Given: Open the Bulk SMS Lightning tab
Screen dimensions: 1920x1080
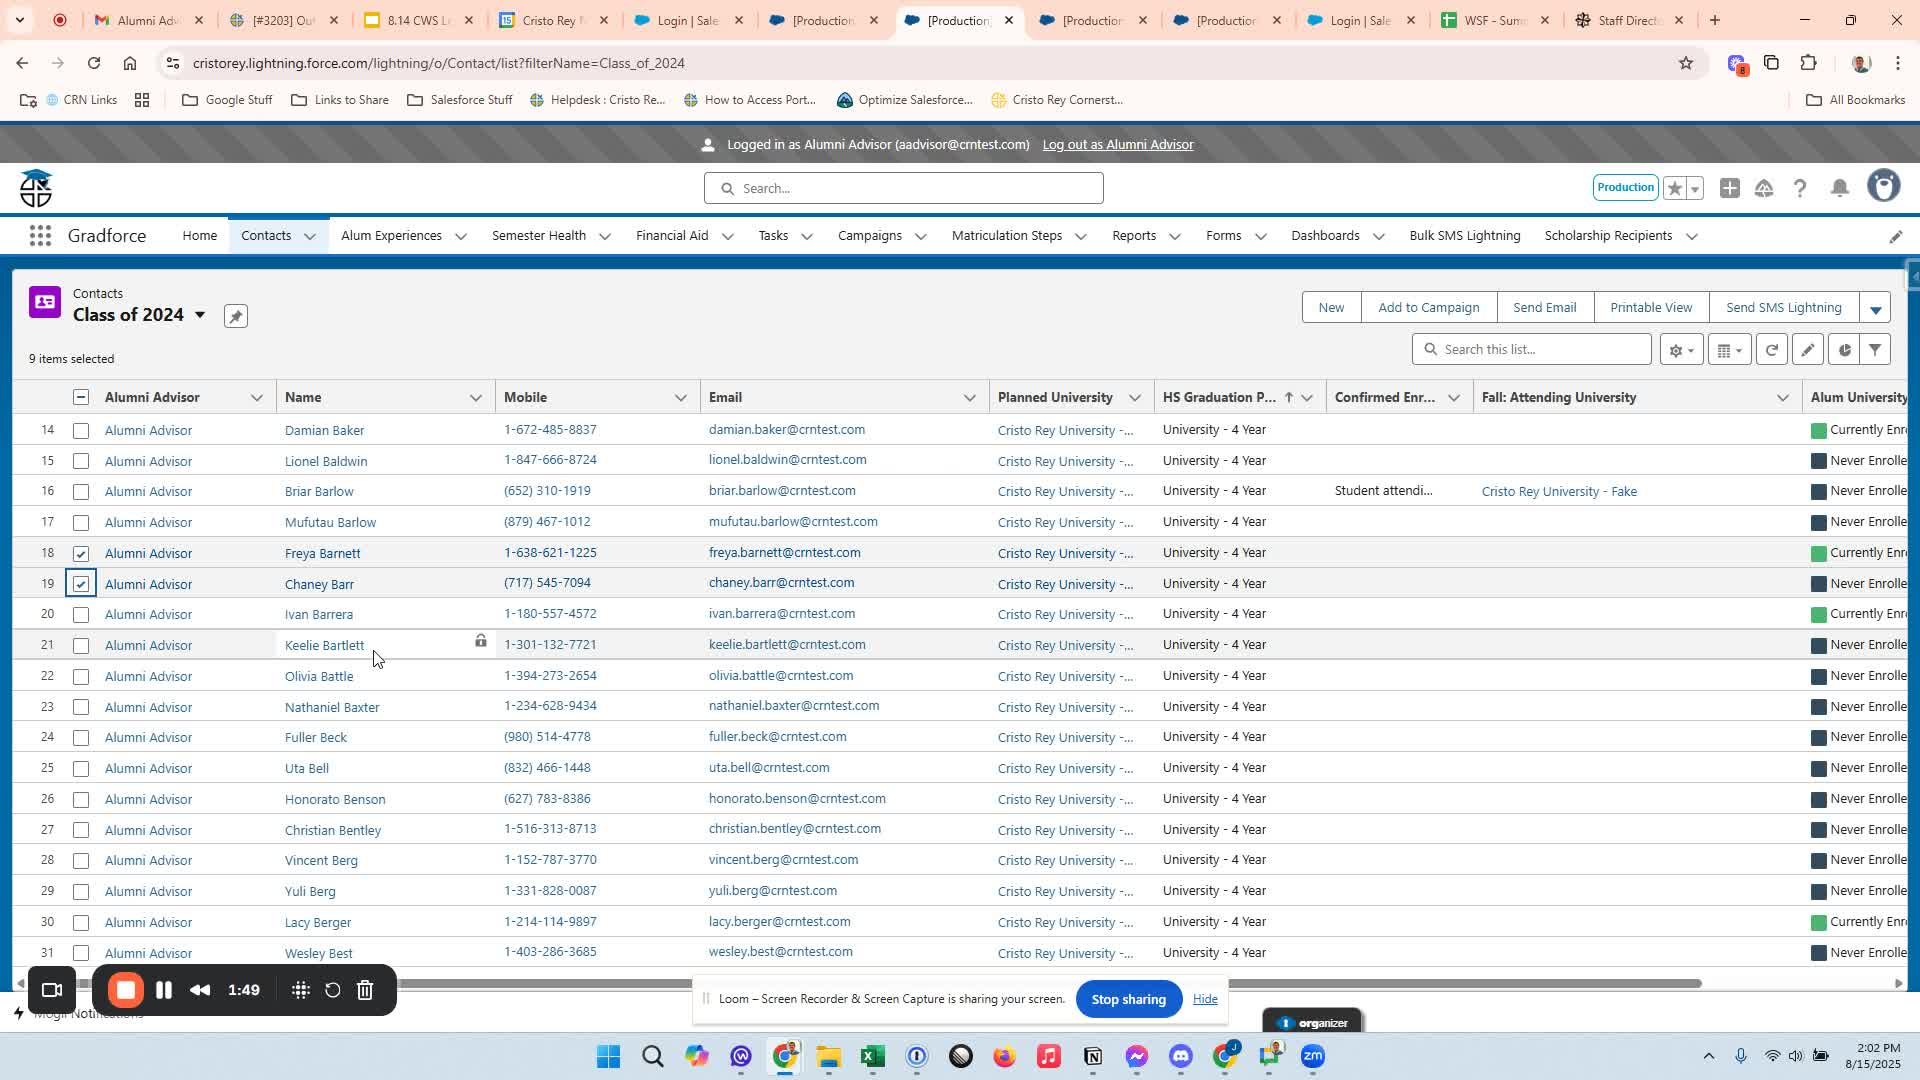Looking at the screenshot, I should coord(1465,236).
